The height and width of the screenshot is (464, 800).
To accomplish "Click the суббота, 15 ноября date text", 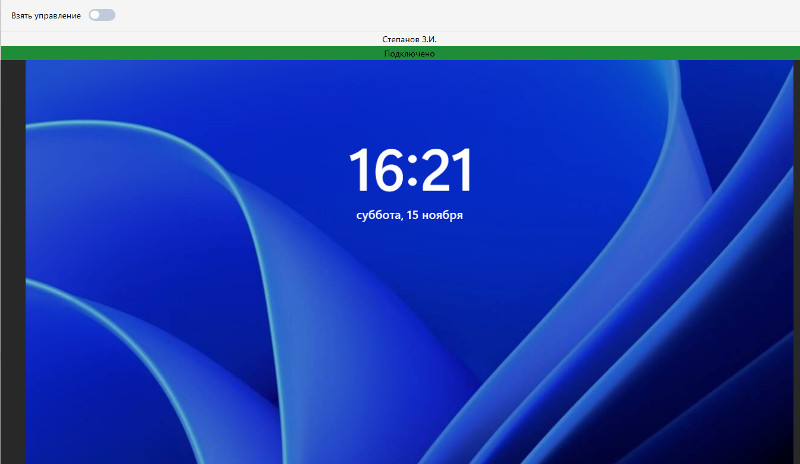I will click(409, 215).
